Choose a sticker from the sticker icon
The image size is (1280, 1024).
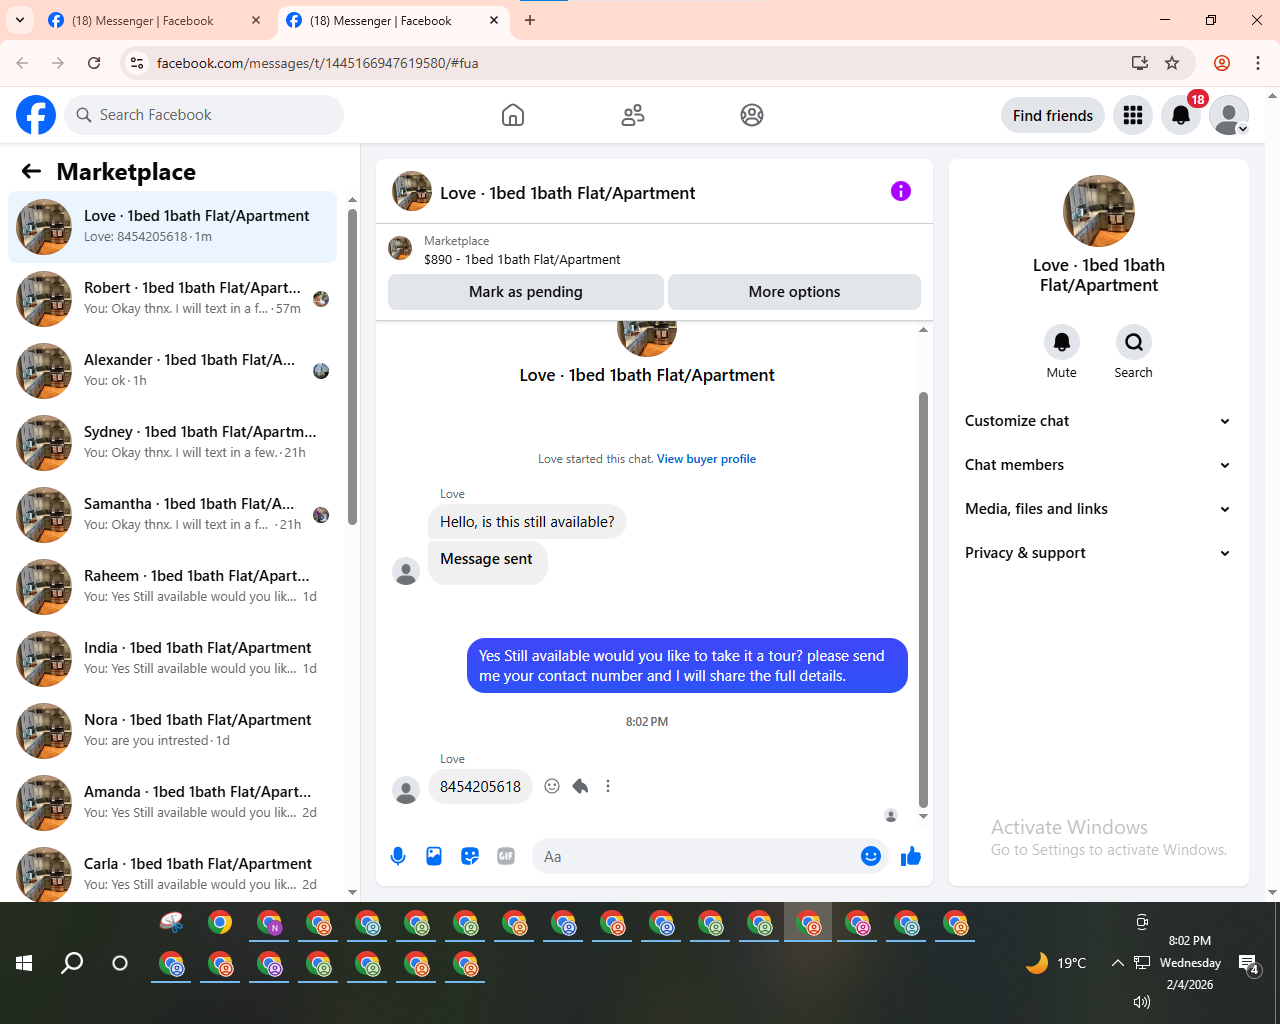tap(470, 856)
